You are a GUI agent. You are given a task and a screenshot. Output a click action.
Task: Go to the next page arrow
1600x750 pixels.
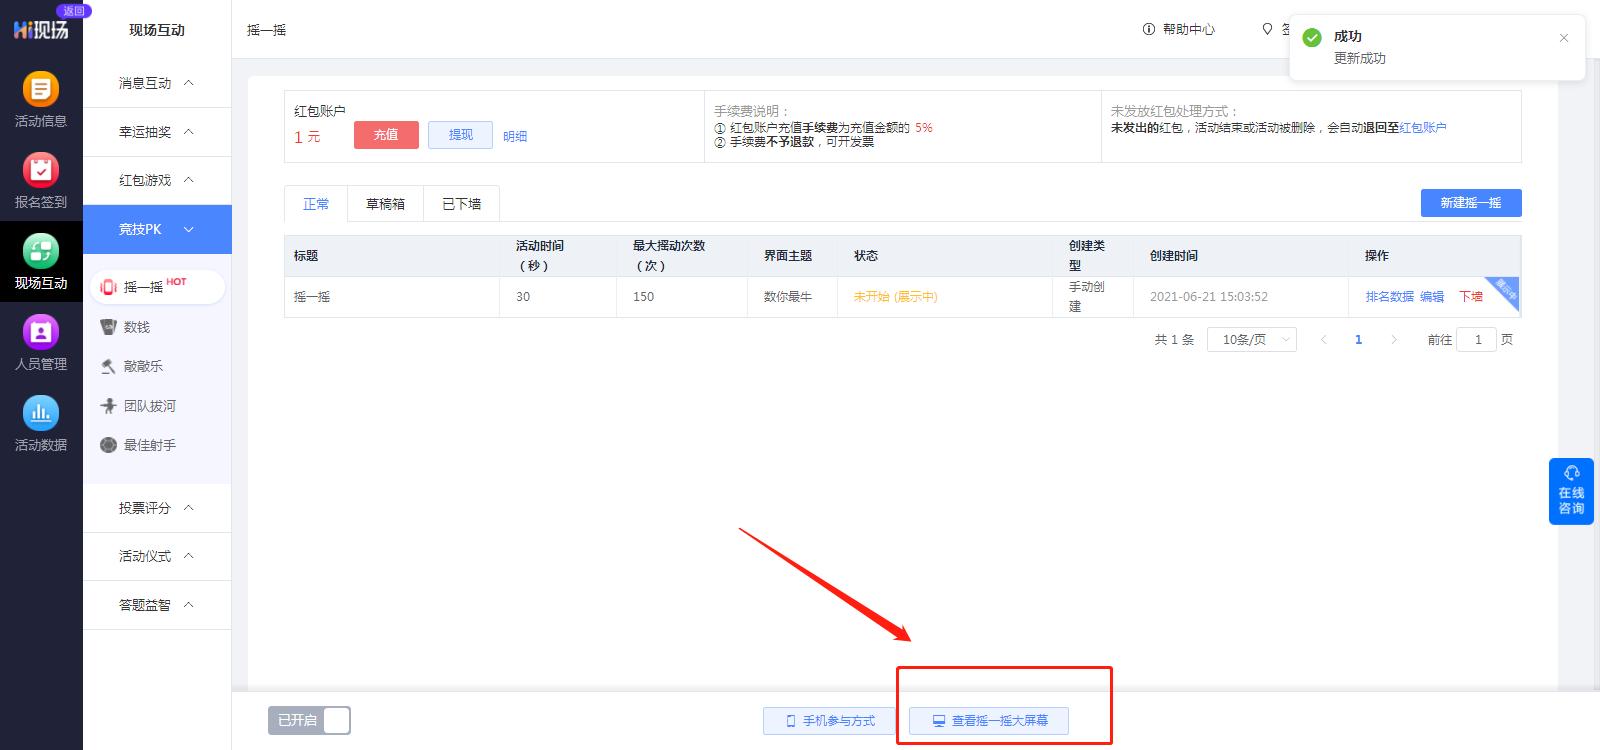tap(1393, 340)
